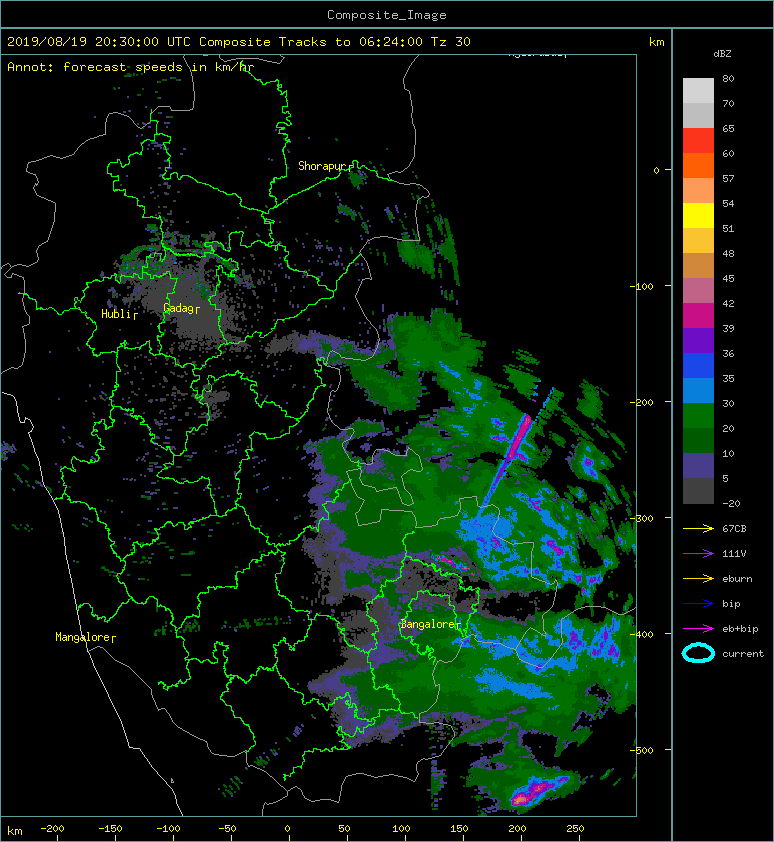The width and height of the screenshot is (774, 842).
Task: Select the 20-30 dBZ green swatch
Action: pos(698,416)
